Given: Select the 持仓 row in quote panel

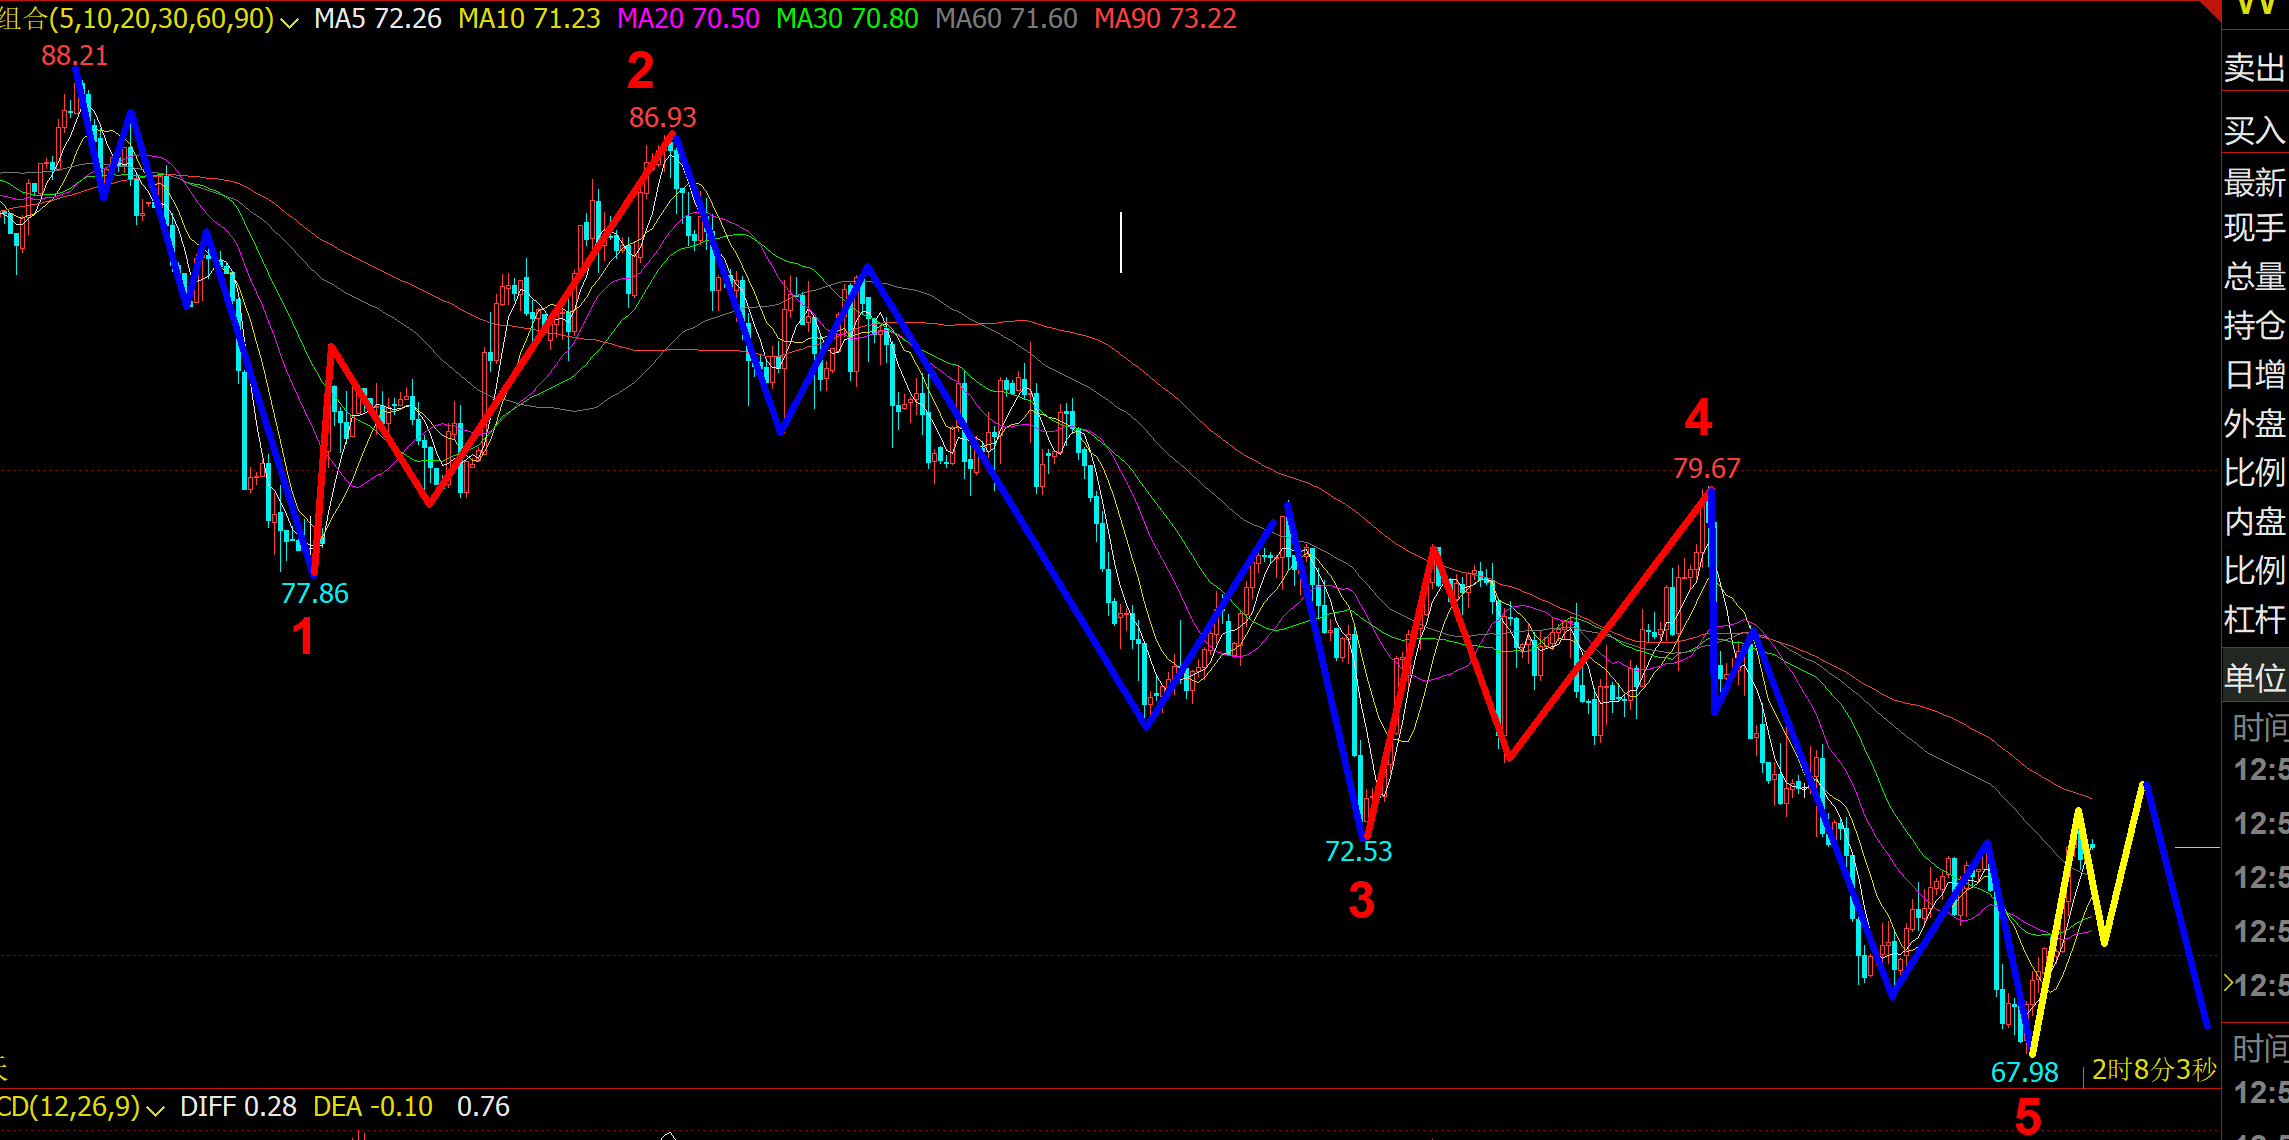Looking at the screenshot, I should [2254, 325].
